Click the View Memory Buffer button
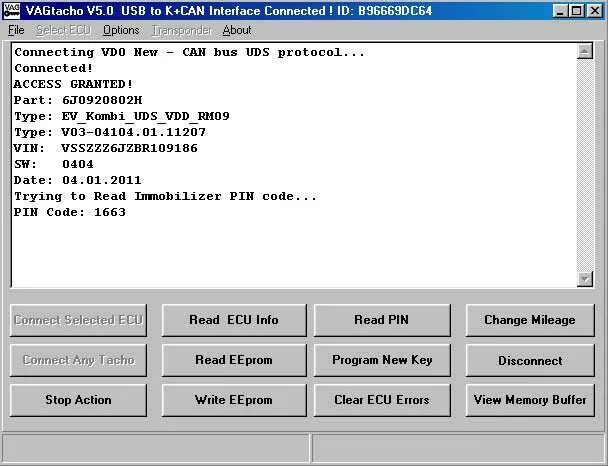 pyautogui.click(x=530, y=400)
